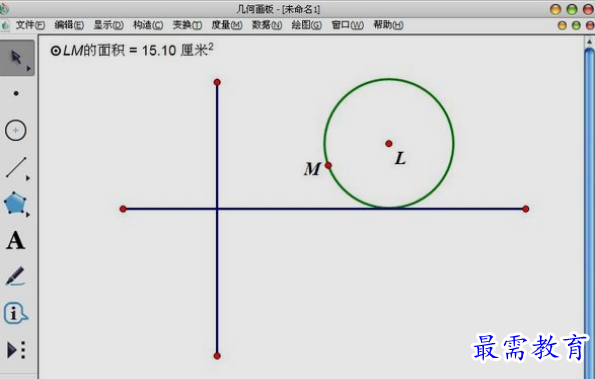Open the 窗口 menu

click(x=347, y=25)
